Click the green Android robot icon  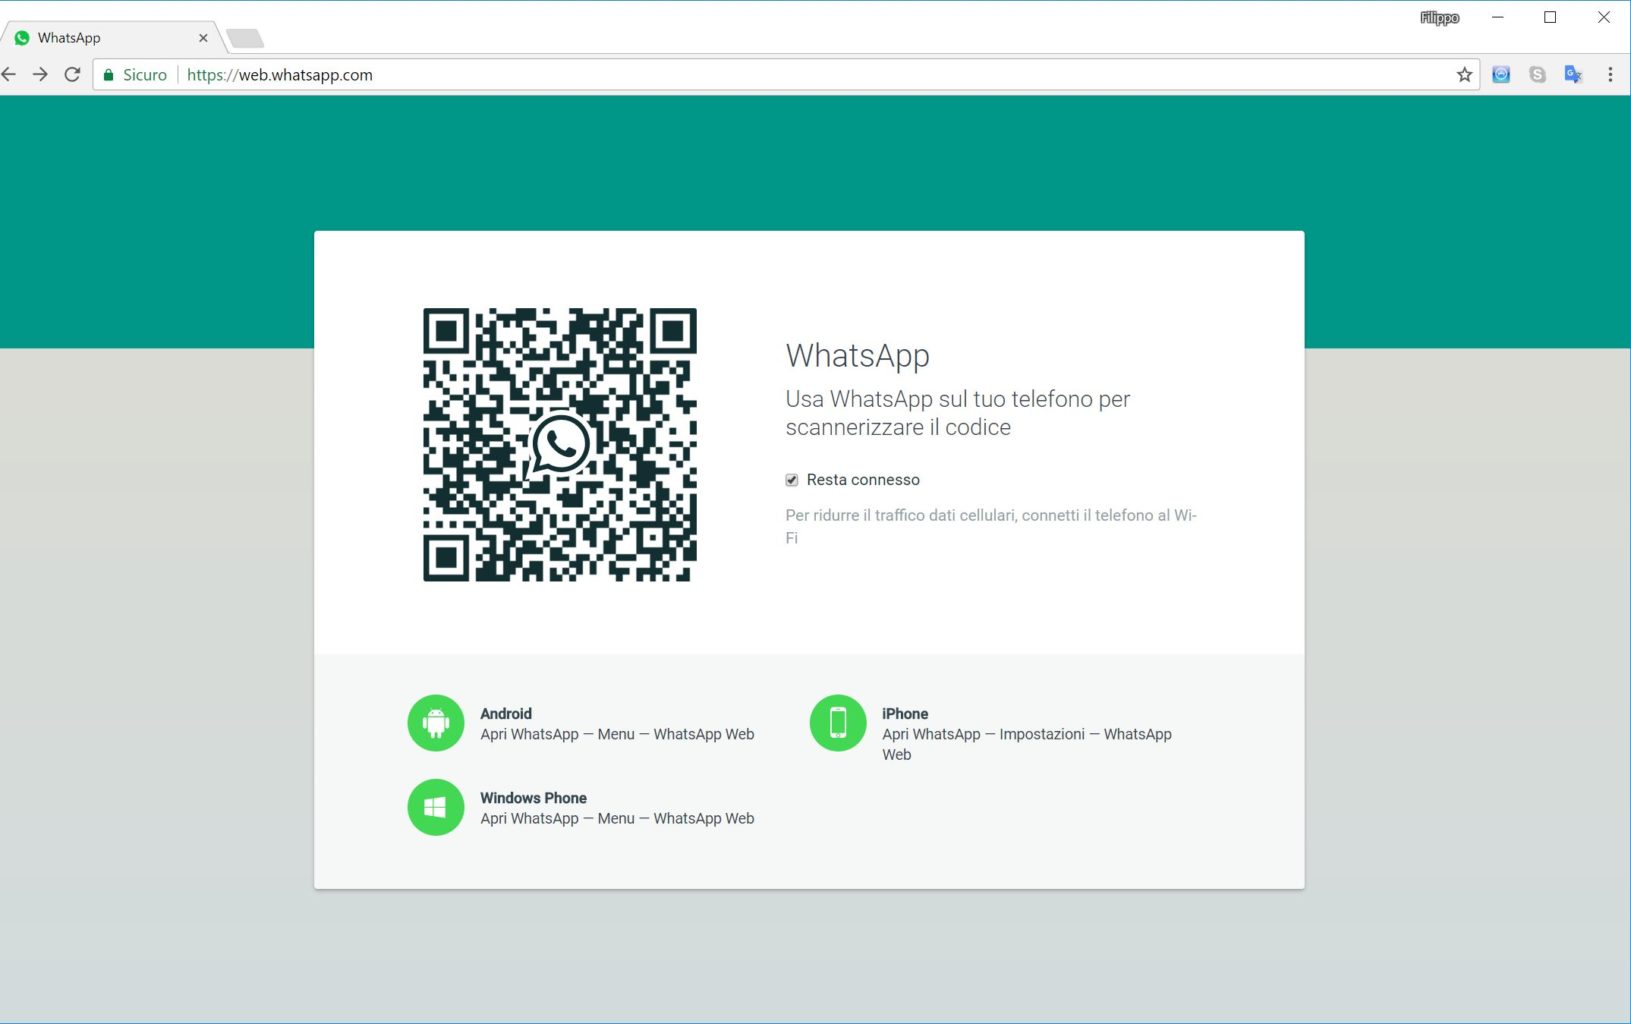(x=436, y=723)
